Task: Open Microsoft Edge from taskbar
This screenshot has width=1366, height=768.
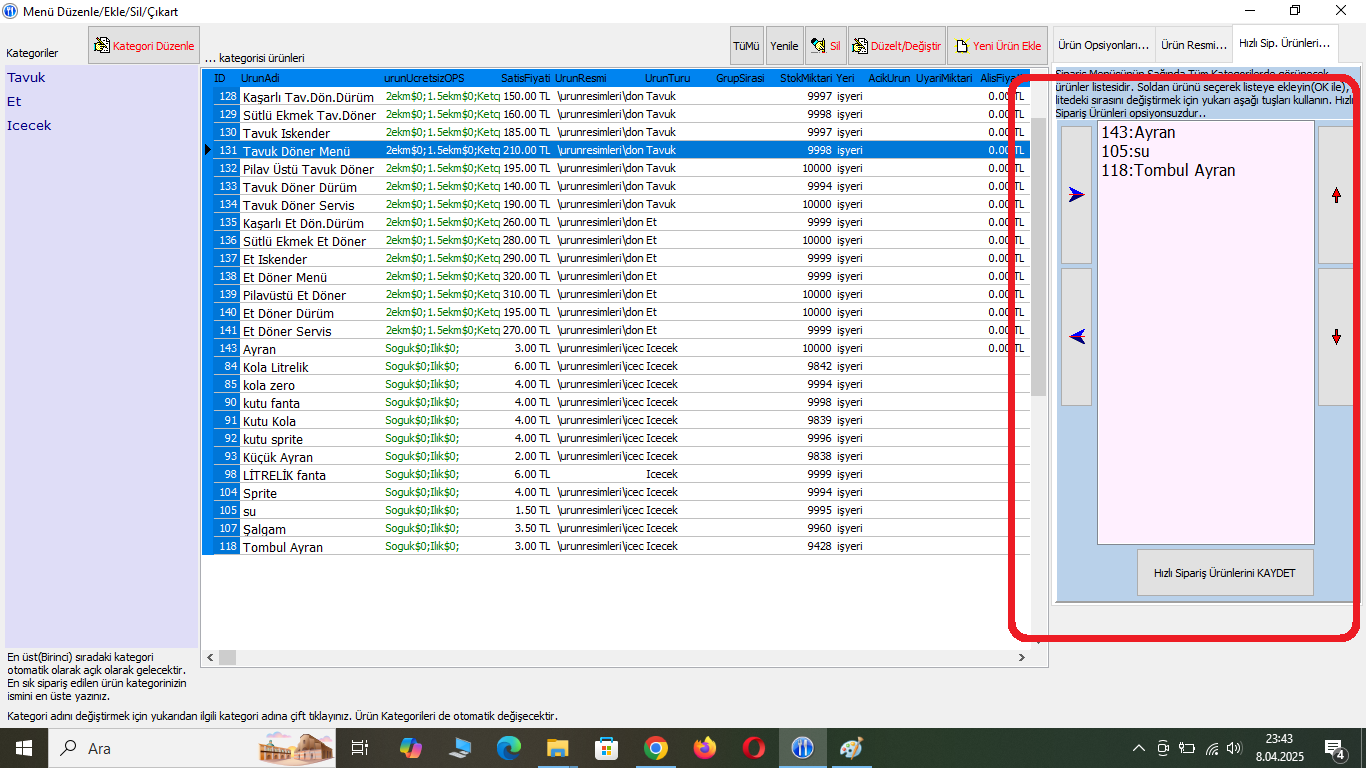Action: pos(509,748)
